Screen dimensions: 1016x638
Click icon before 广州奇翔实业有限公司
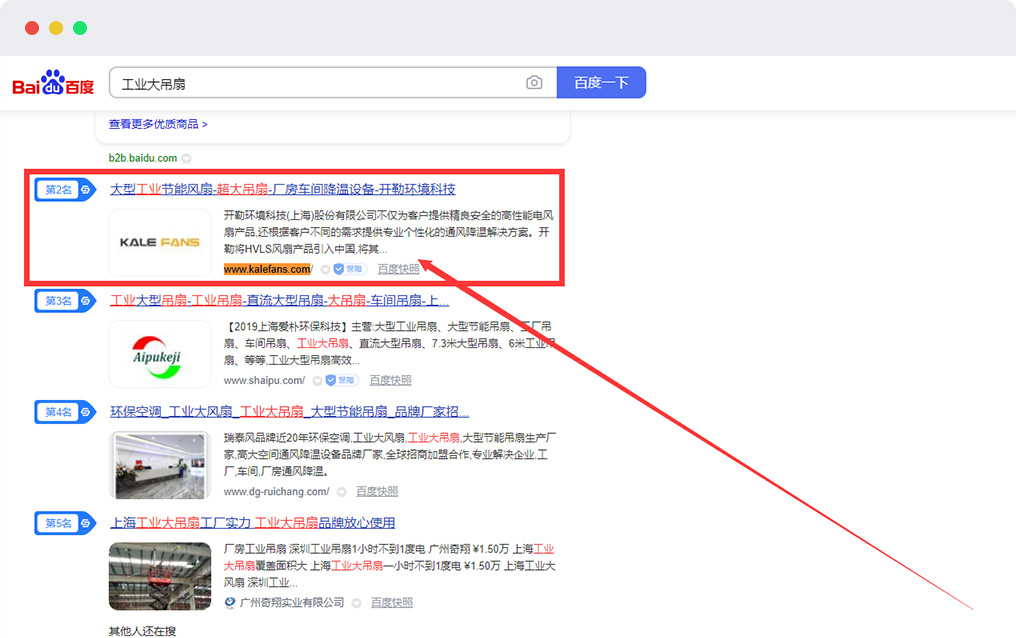coord(230,603)
